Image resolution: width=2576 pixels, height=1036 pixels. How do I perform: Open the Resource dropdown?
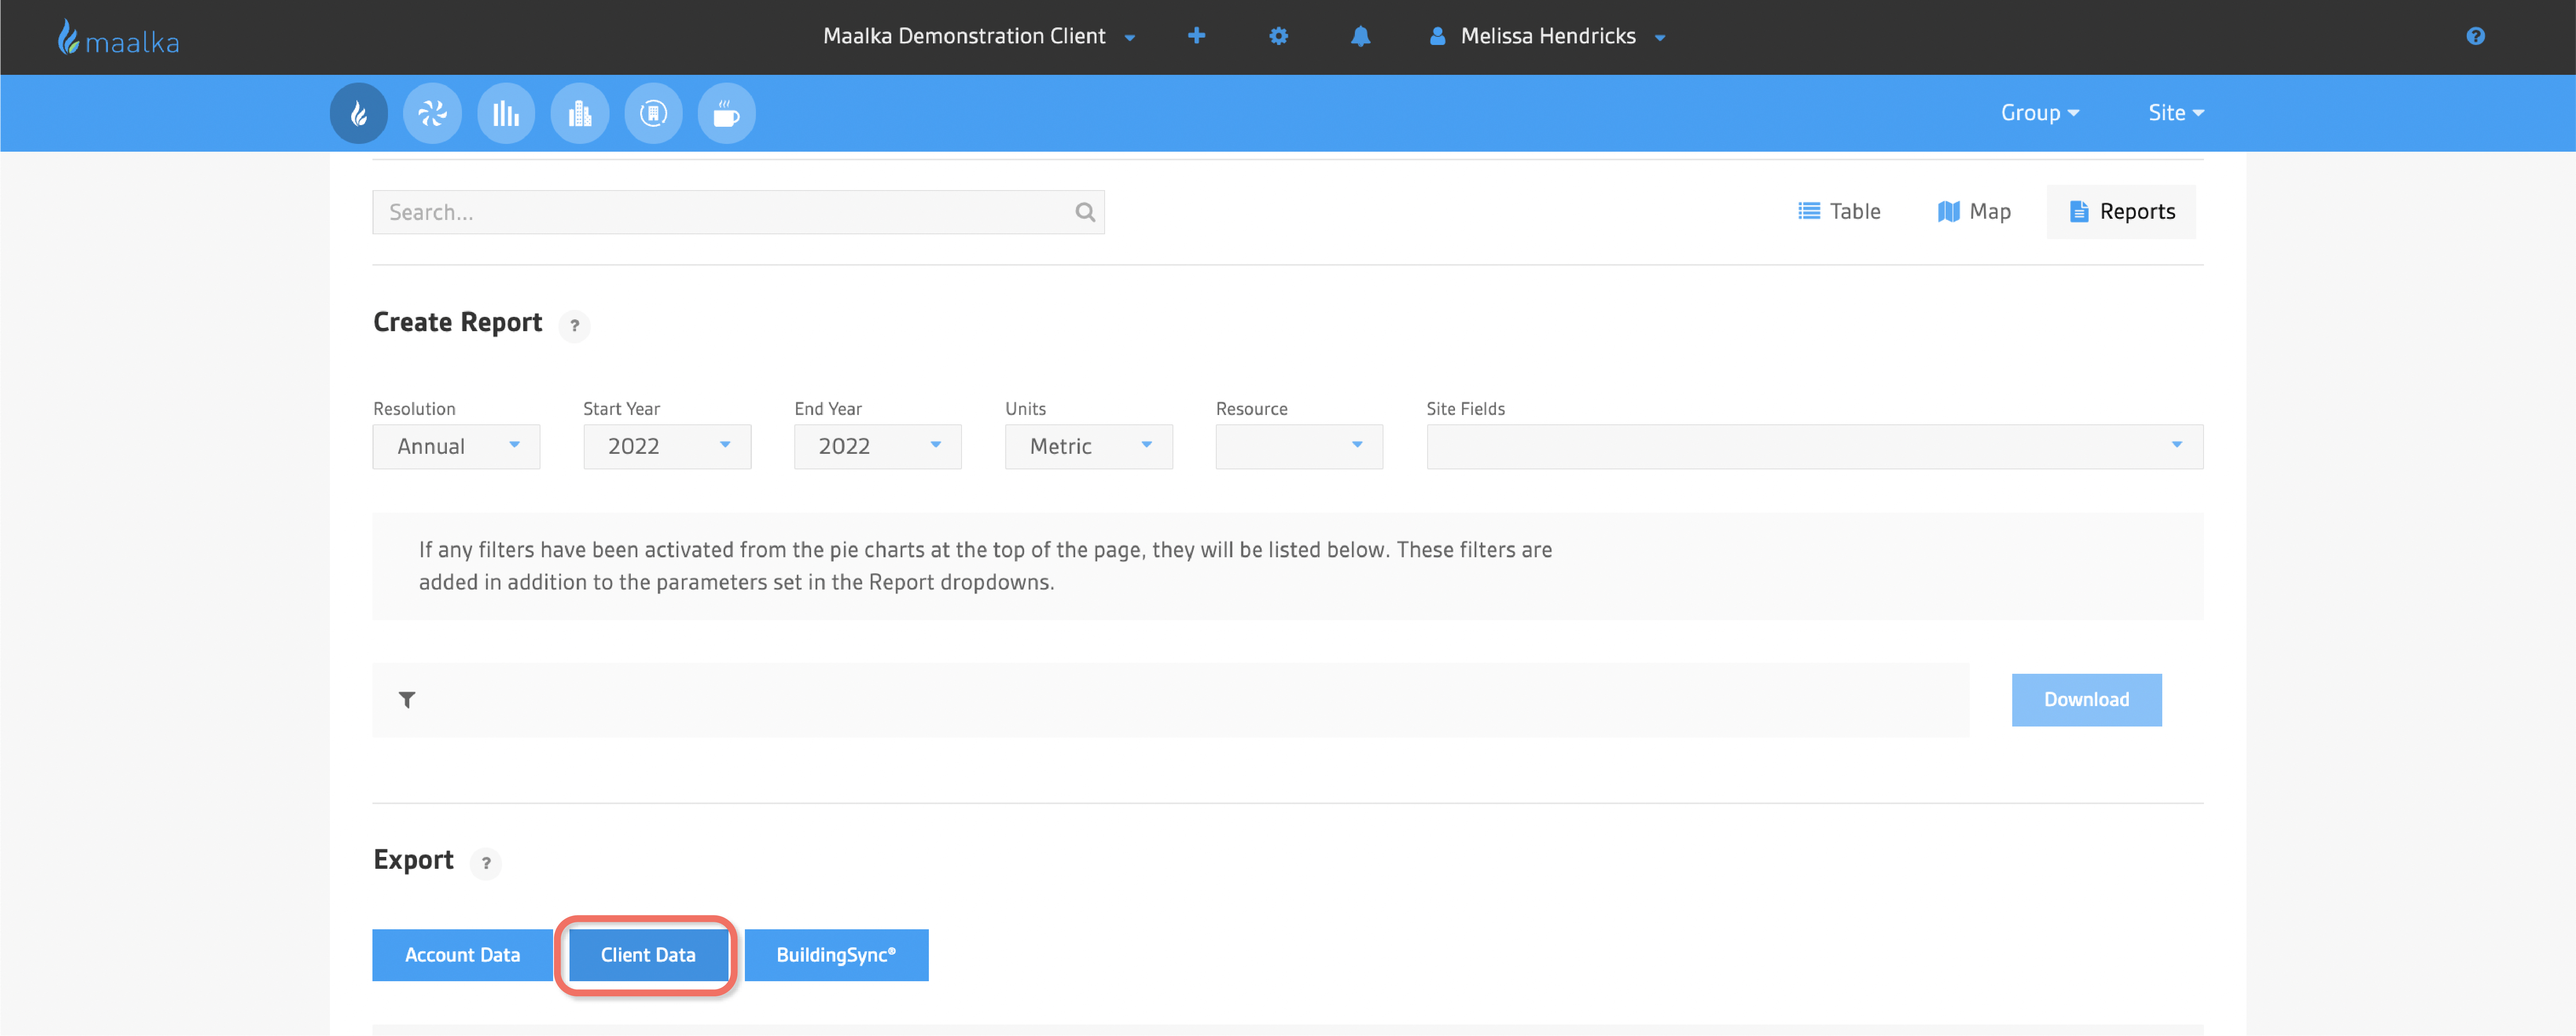coord(1299,447)
